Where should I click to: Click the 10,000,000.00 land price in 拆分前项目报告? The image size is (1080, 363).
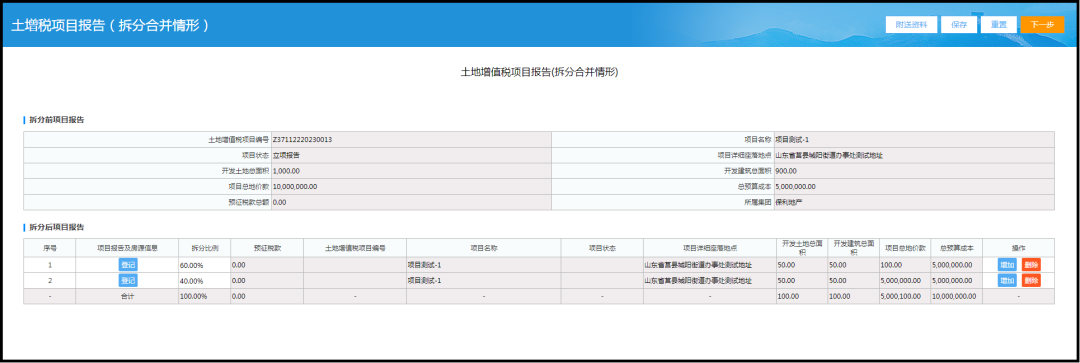(295, 187)
